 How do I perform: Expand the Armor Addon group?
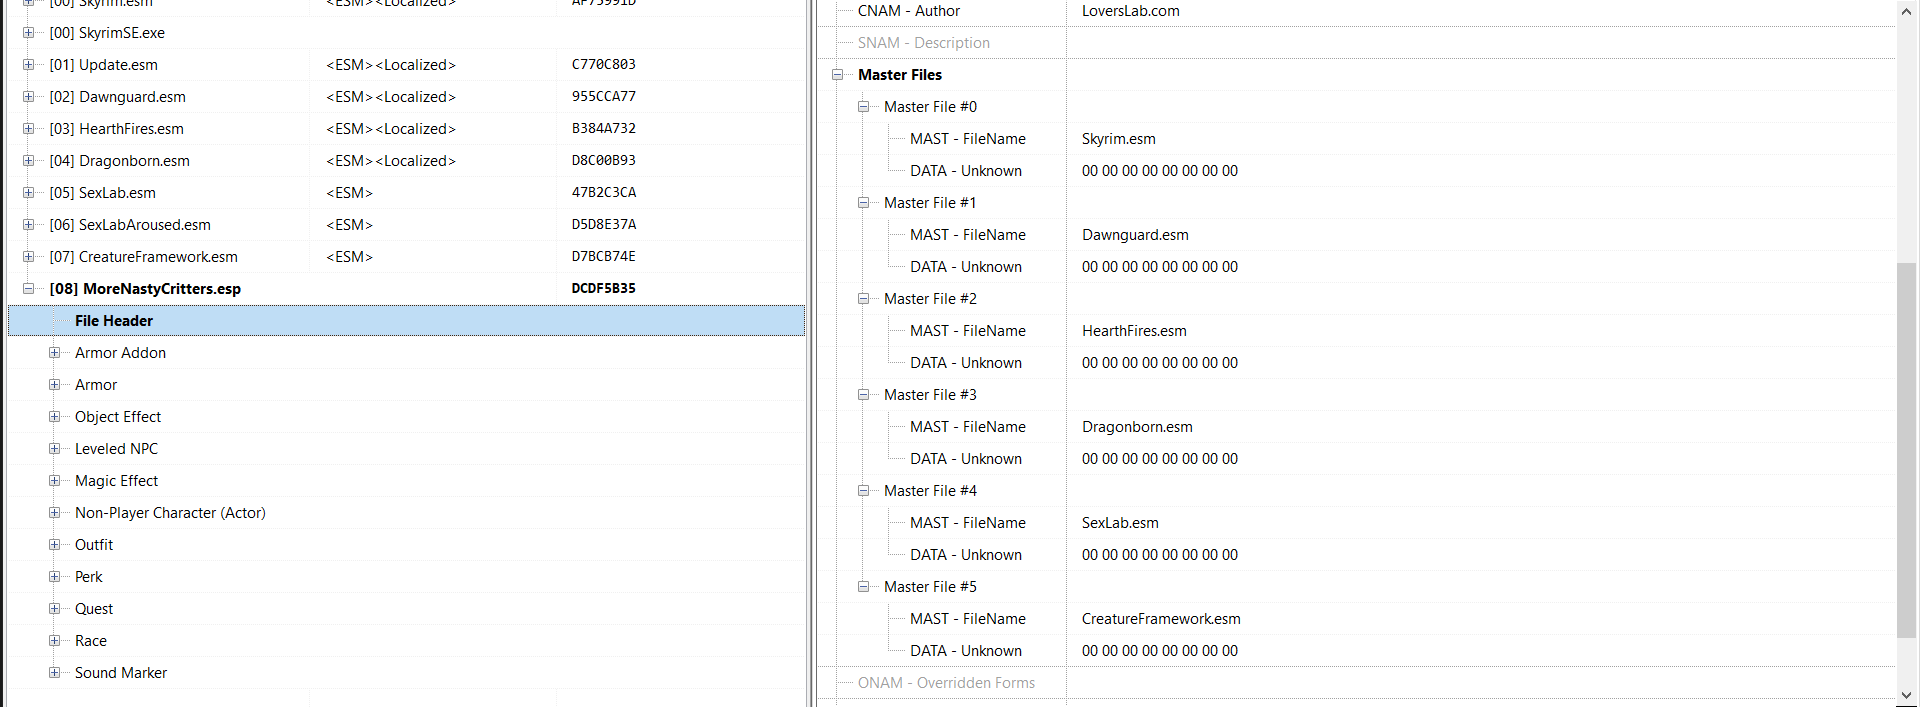(x=55, y=353)
